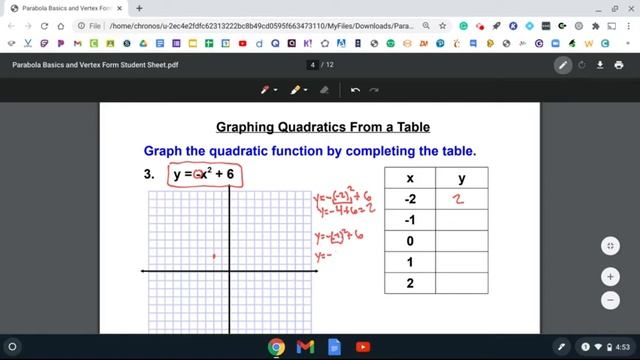This screenshot has height=360, width=640.
Task: Open the Gmail bookmark in bookmarks bar
Action: [78, 43]
